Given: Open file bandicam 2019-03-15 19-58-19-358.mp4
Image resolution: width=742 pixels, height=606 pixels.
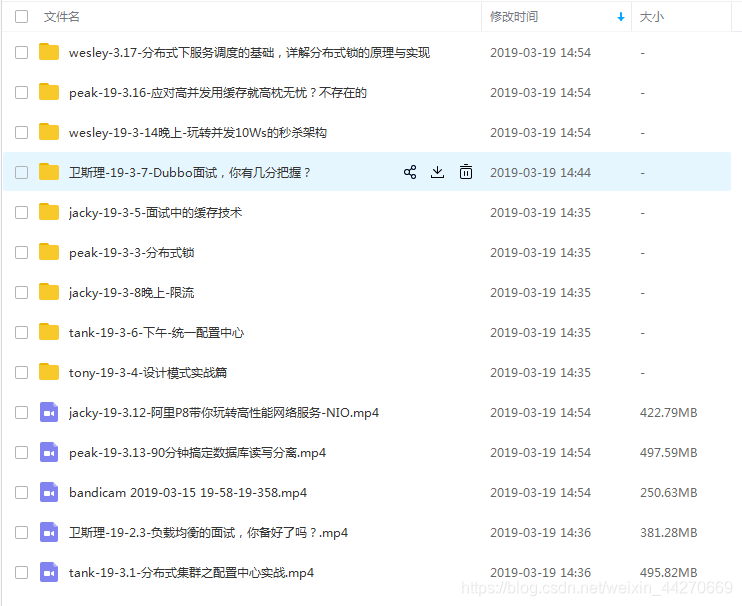Looking at the screenshot, I should 188,492.
